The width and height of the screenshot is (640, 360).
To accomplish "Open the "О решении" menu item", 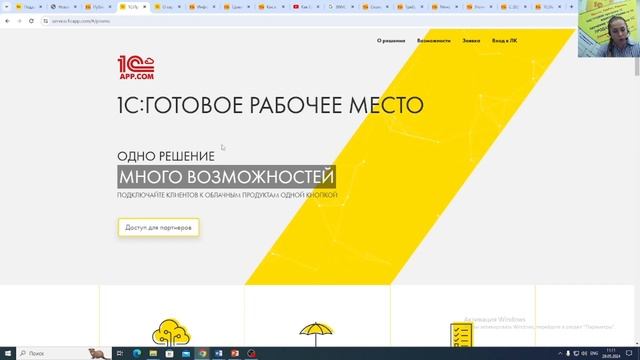I will pyautogui.click(x=391, y=41).
